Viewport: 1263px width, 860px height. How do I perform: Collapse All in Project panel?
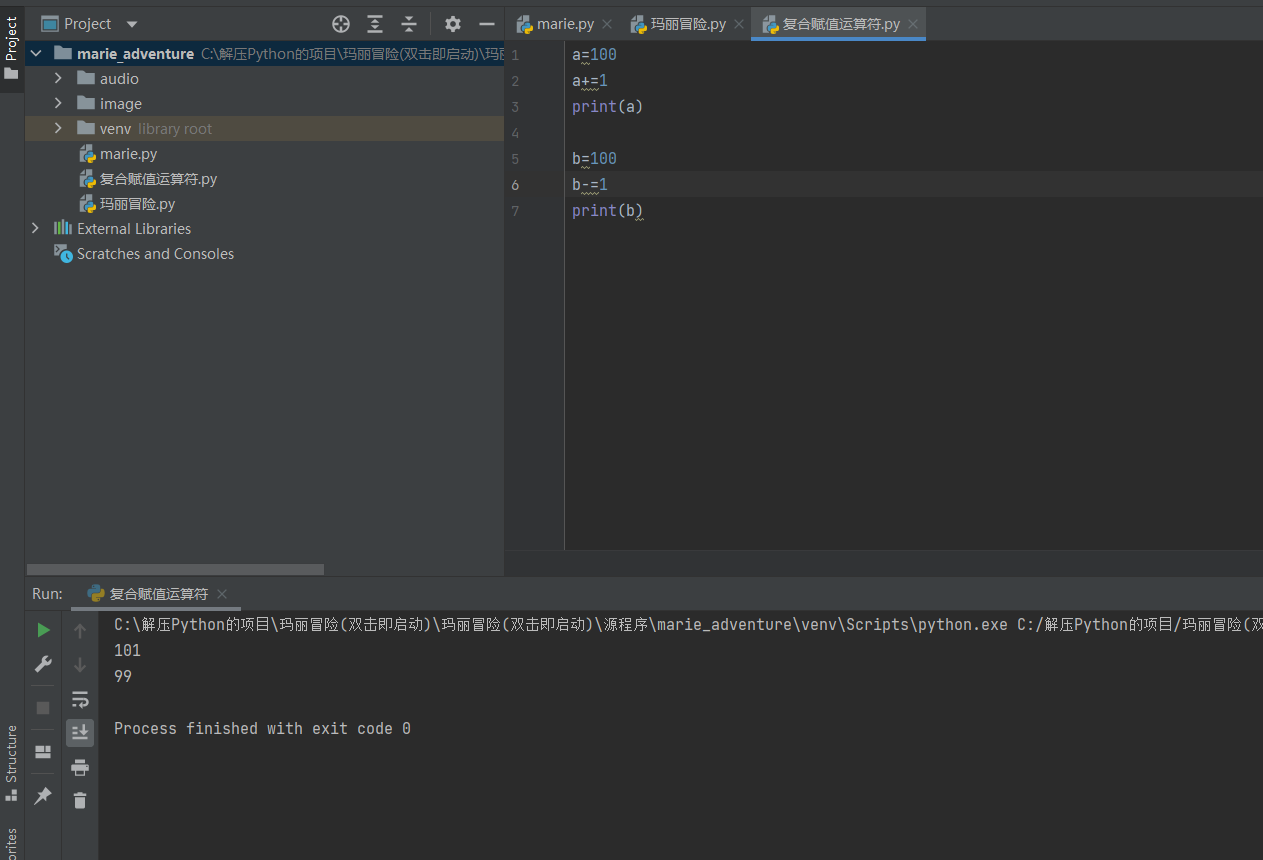tap(408, 24)
